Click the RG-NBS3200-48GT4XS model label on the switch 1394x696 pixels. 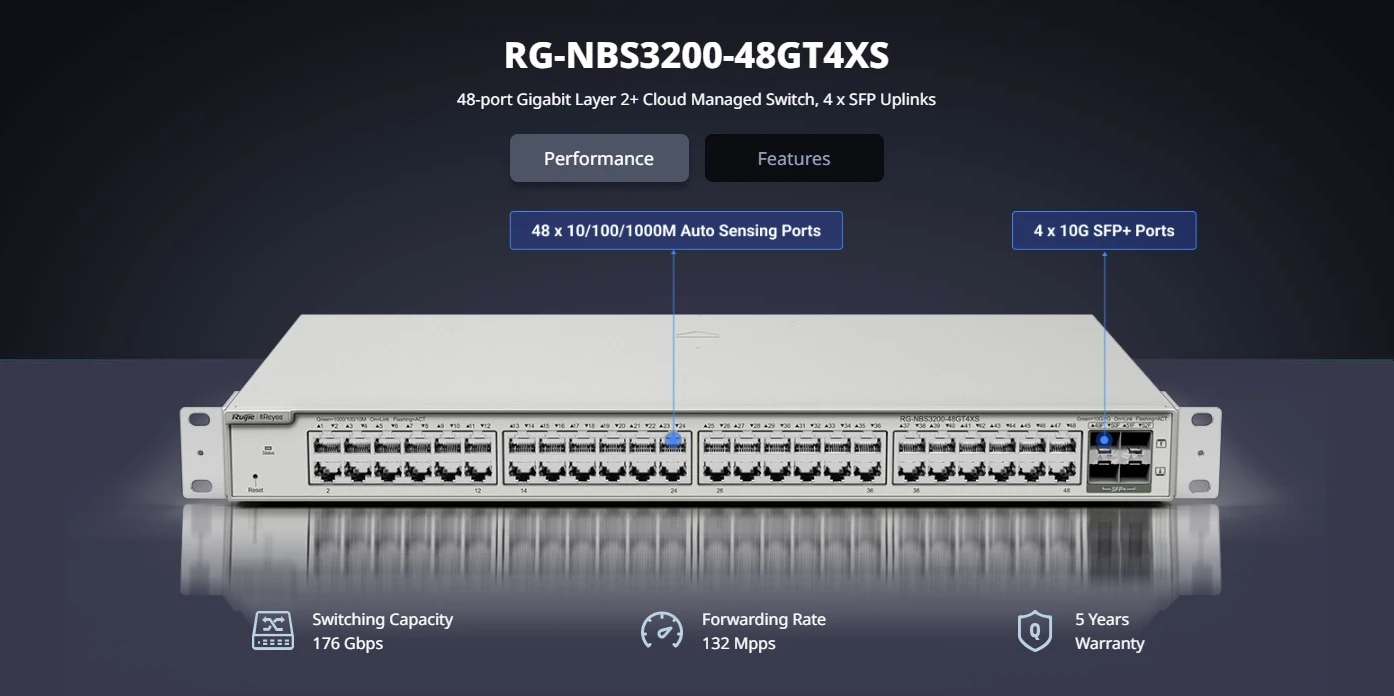(x=940, y=418)
